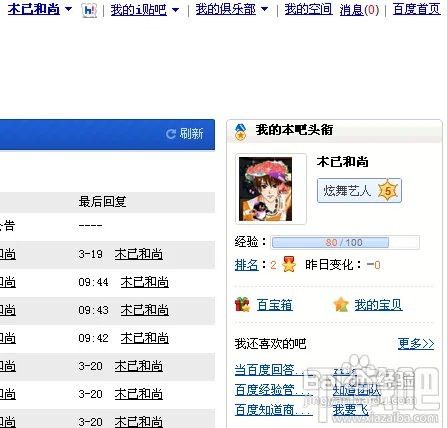Open last-reply author 木已和尚 in 09:44 row
447x428 pixels.
pyautogui.click(x=145, y=282)
